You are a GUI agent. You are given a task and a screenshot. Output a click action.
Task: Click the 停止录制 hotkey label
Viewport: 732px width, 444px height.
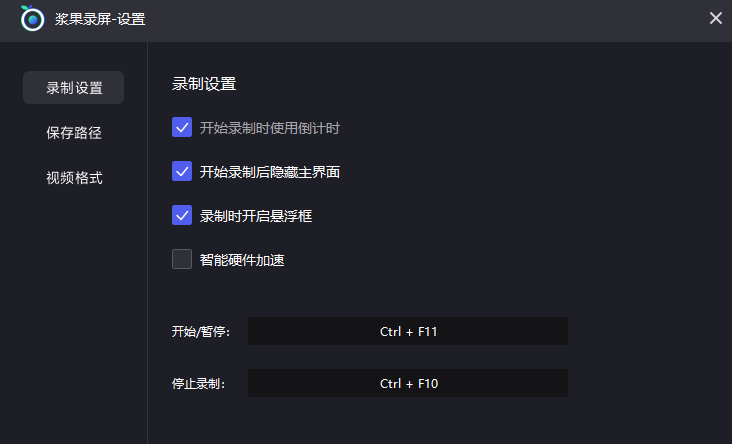tap(199, 383)
